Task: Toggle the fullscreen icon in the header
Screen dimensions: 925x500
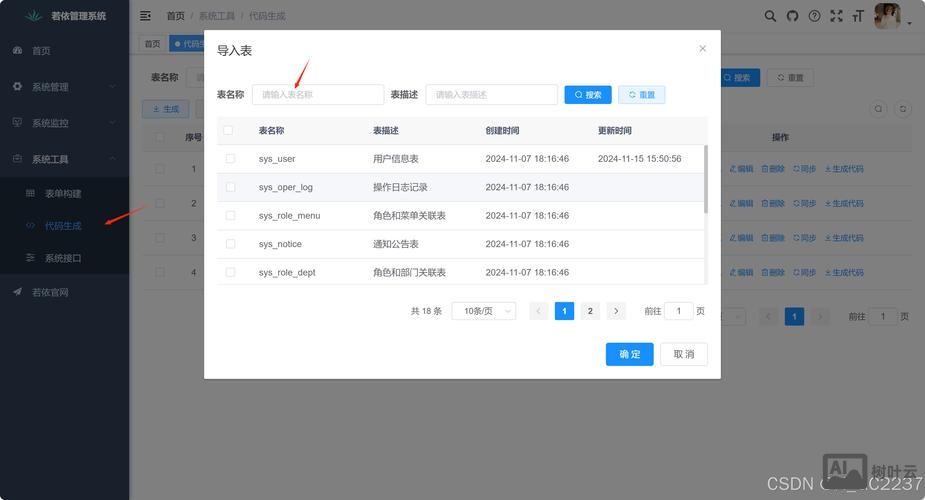Action: (x=836, y=16)
